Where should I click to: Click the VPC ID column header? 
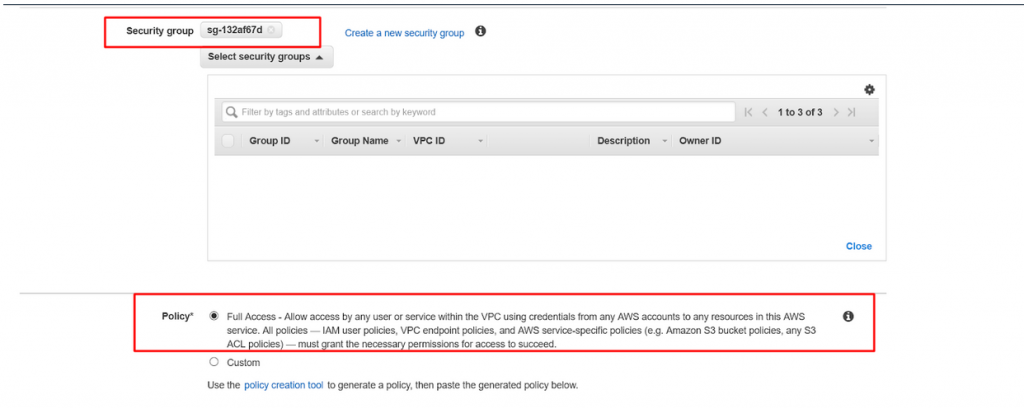tap(429, 140)
